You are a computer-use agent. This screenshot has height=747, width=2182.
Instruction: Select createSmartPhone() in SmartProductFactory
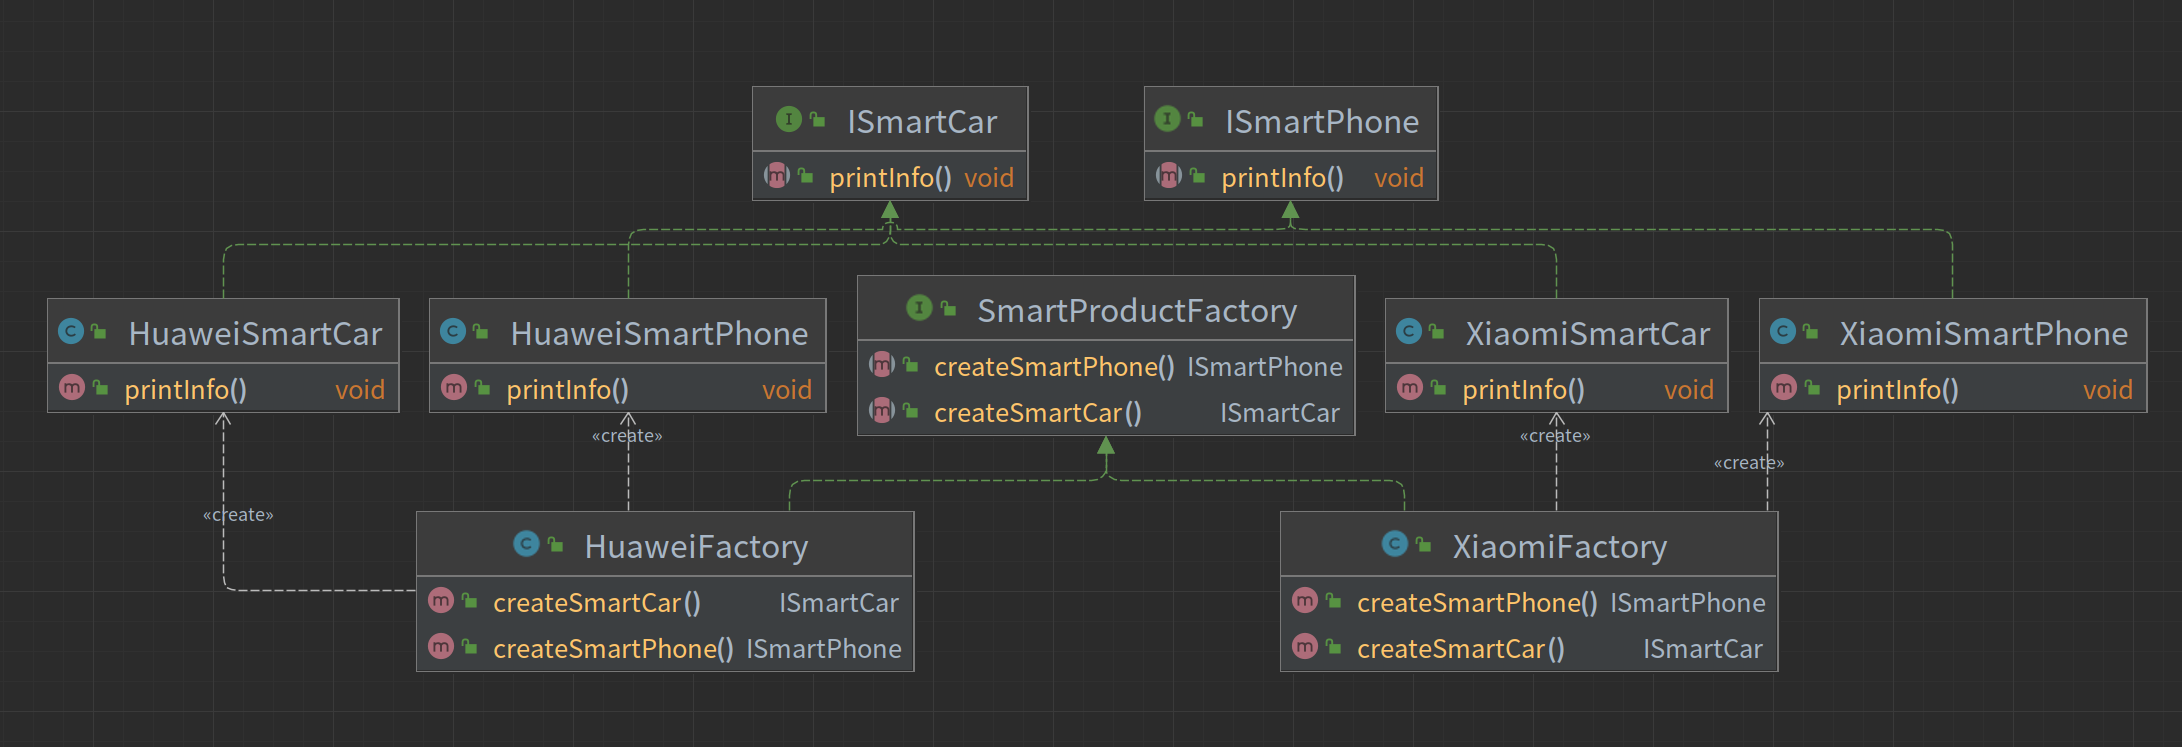1054,367
